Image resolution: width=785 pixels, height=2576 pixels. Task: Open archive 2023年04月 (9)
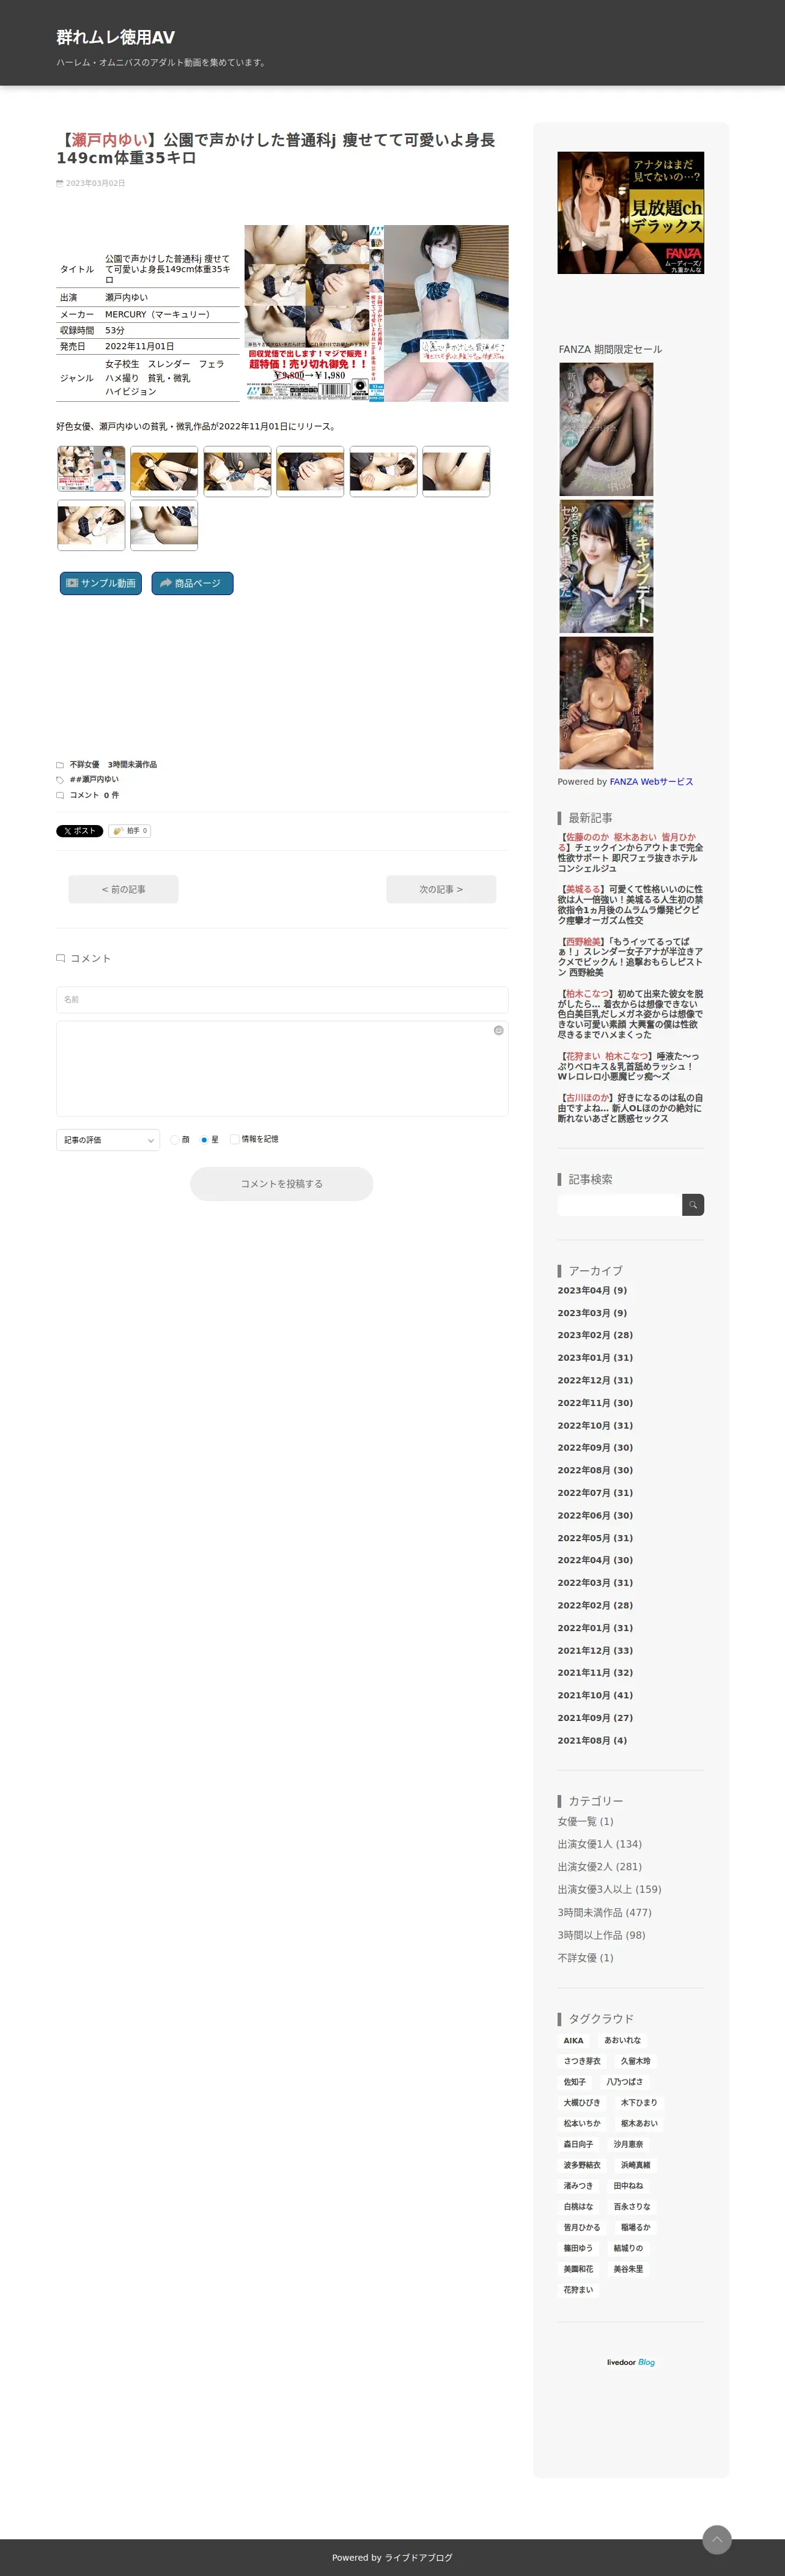(x=592, y=1291)
